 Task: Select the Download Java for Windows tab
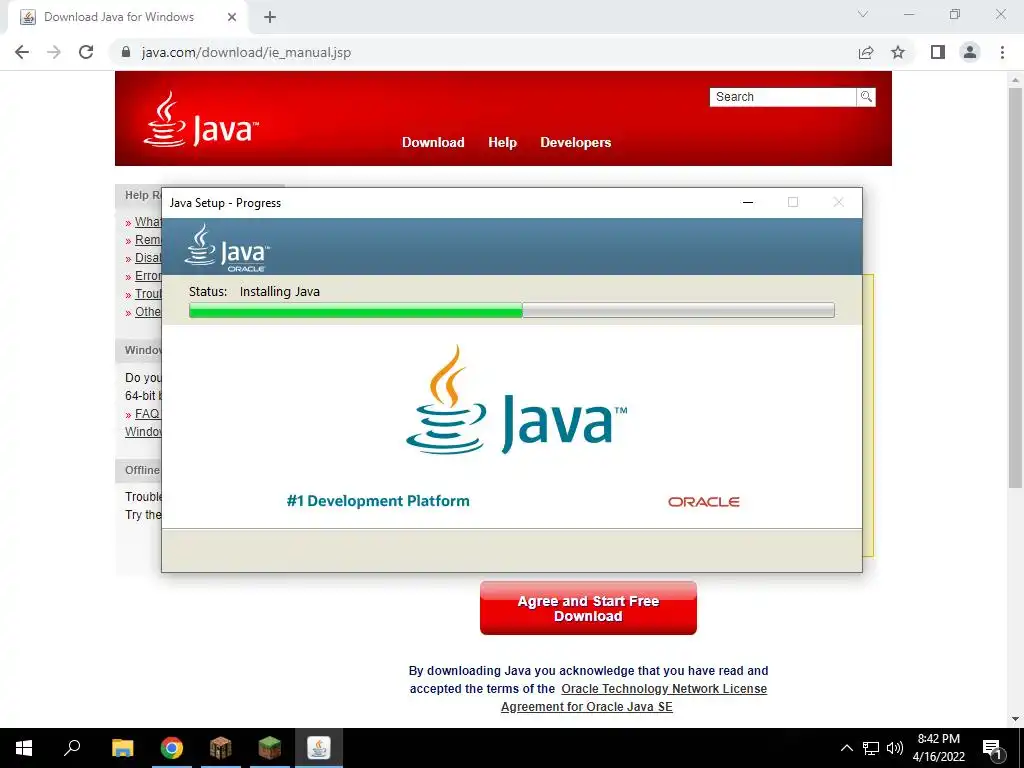coord(128,17)
